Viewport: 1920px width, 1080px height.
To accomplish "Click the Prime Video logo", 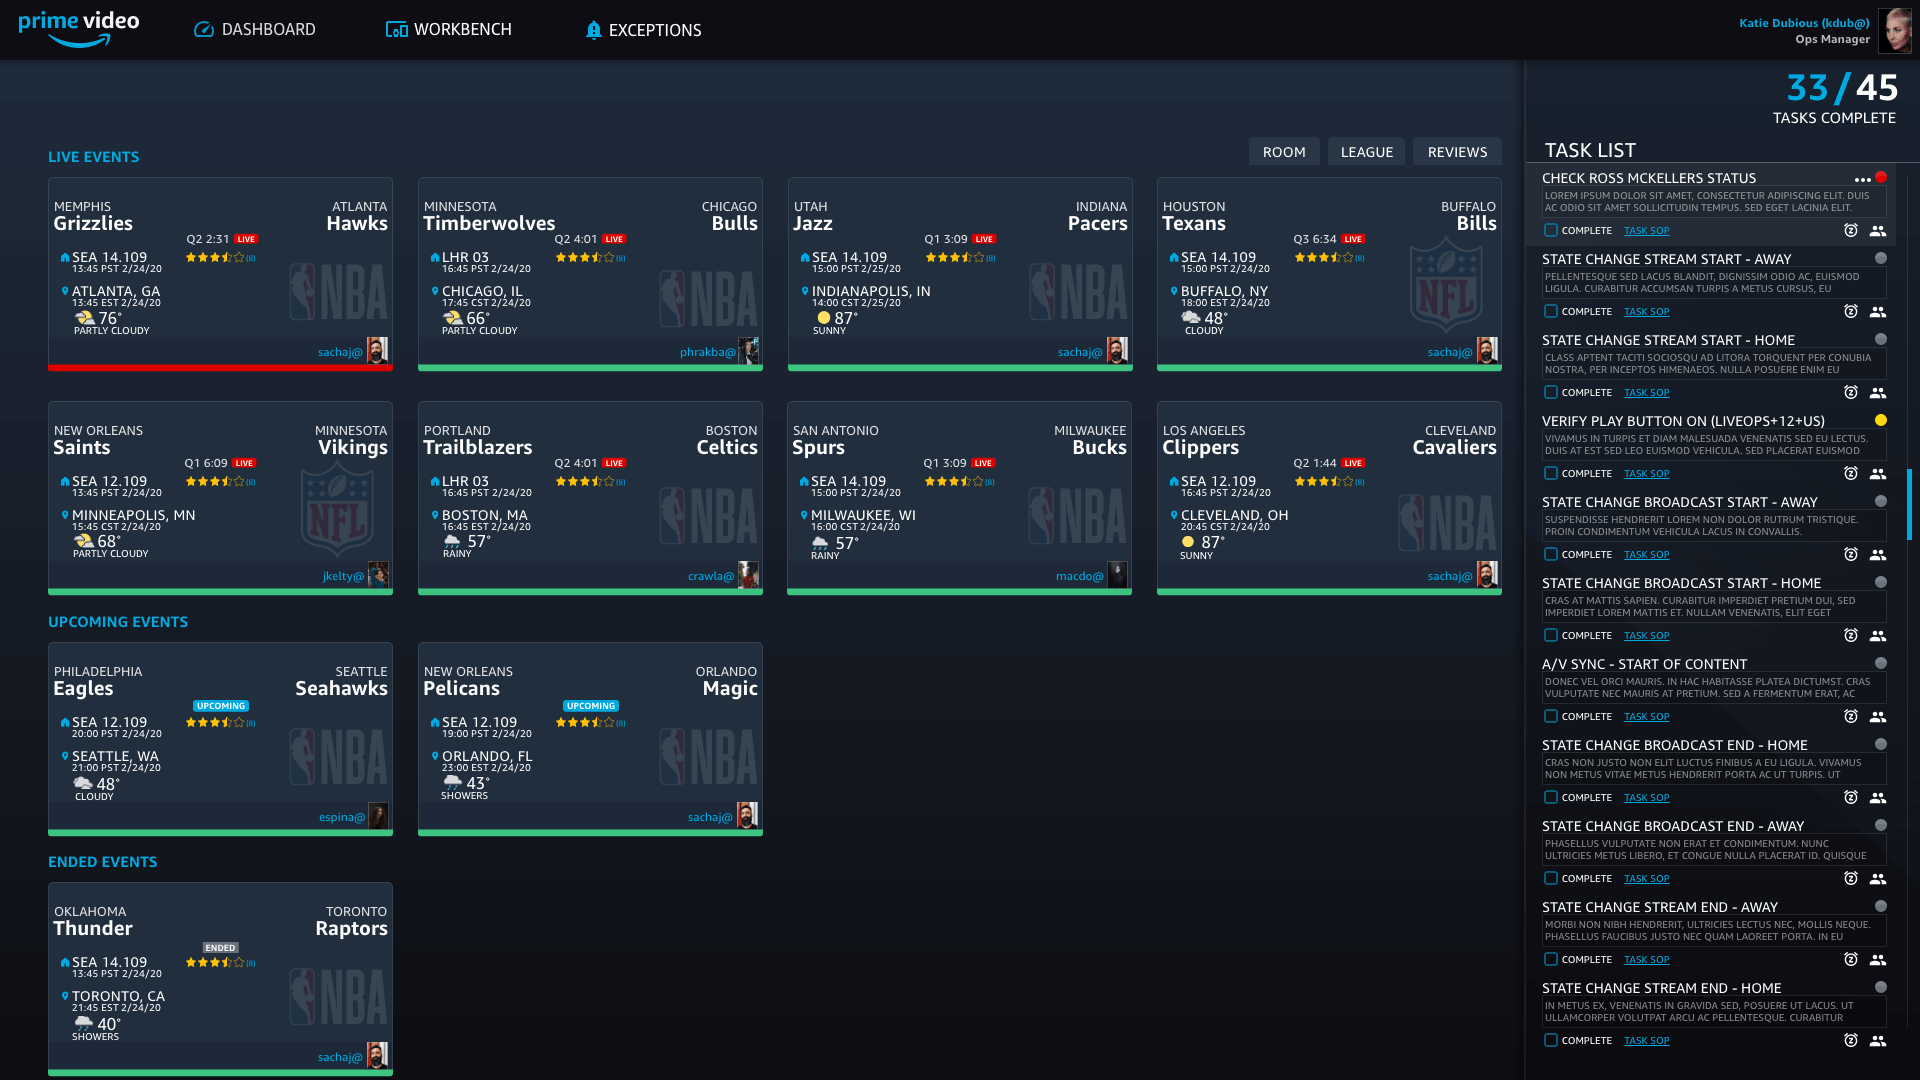I will [79, 28].
